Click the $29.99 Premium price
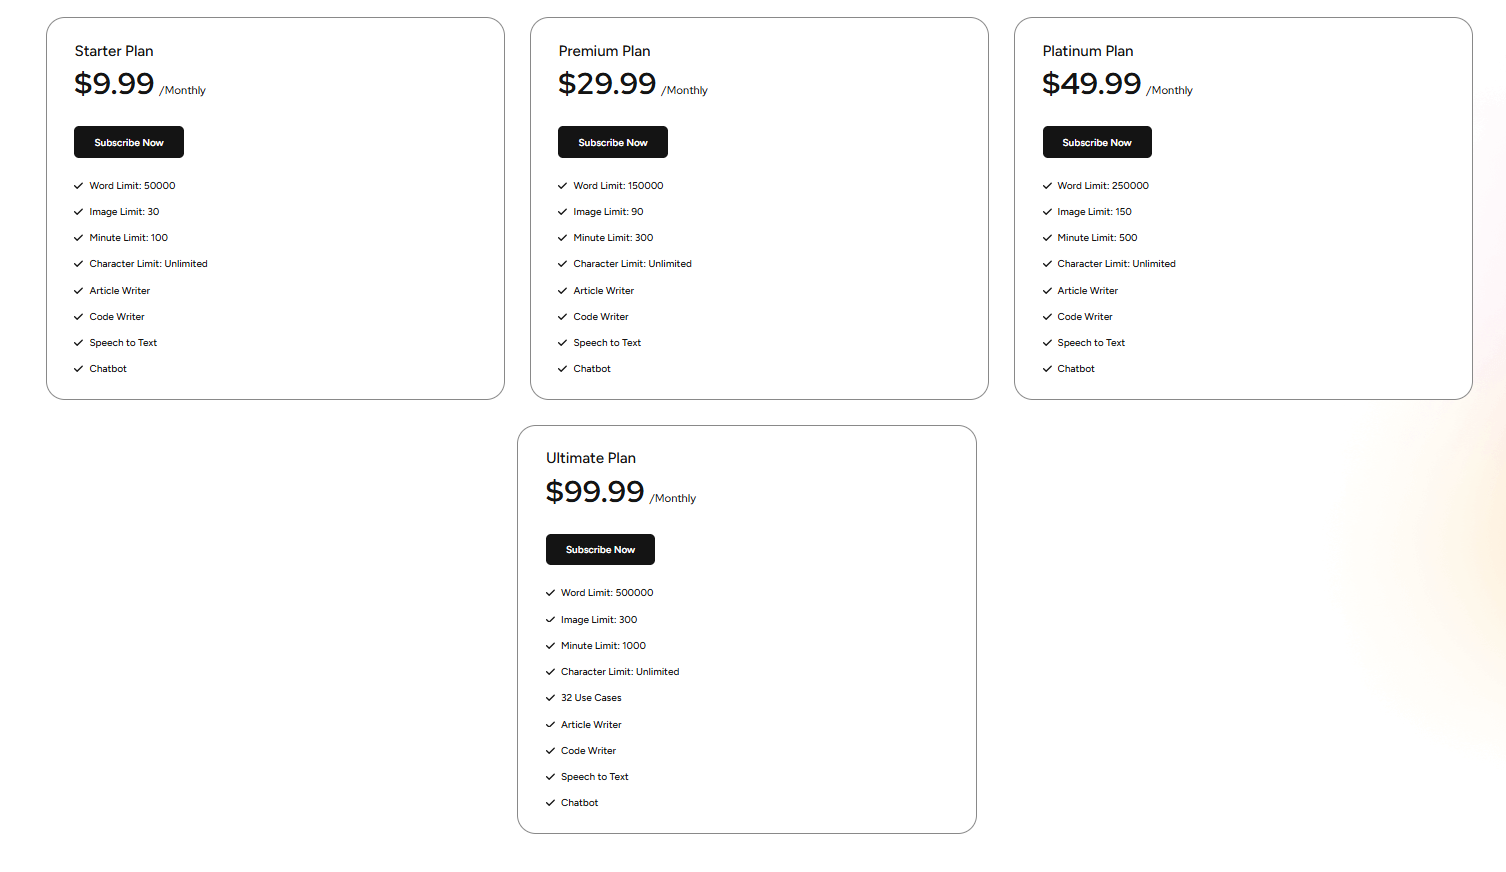 point(607,84)
